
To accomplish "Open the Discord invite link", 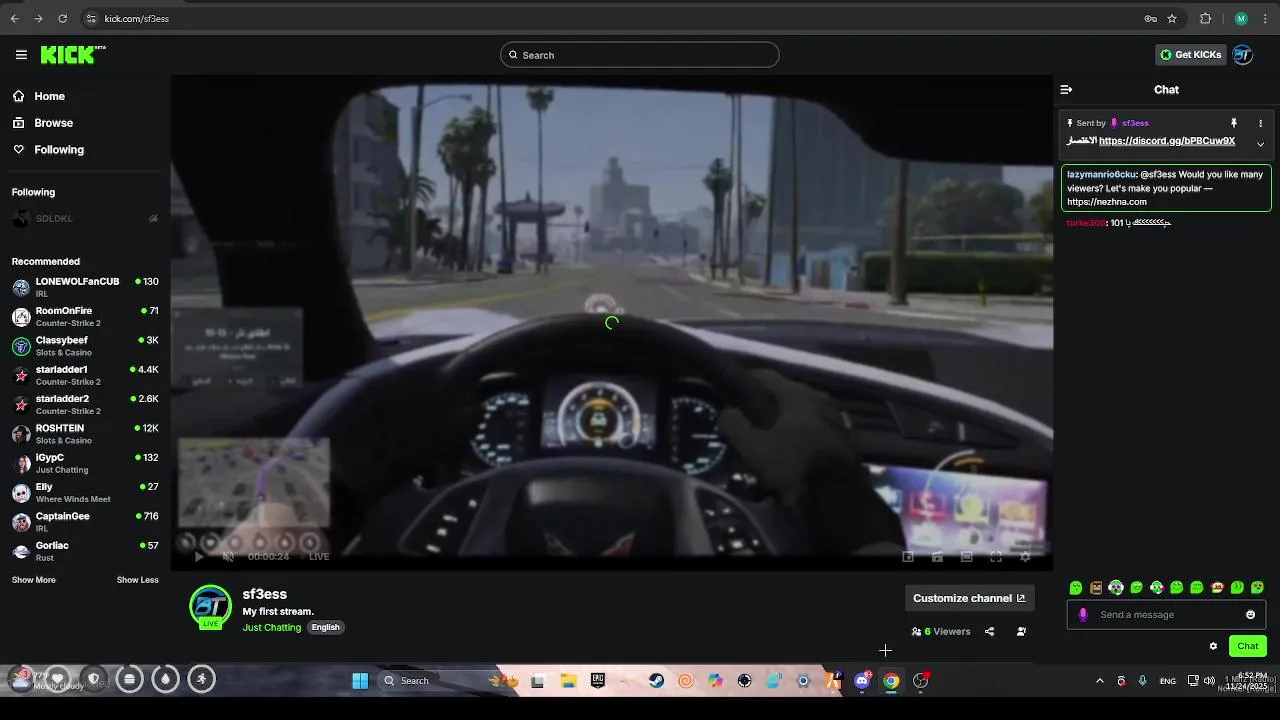I will (1167, 141).
